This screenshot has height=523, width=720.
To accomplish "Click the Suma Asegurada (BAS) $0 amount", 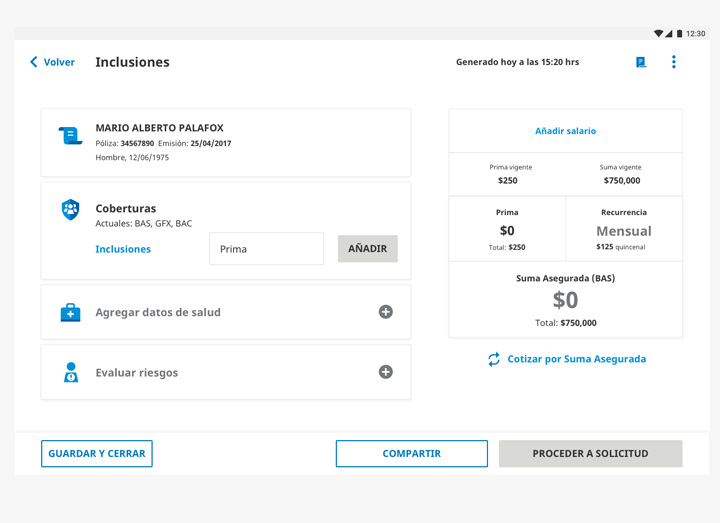I will pos(565,300).
